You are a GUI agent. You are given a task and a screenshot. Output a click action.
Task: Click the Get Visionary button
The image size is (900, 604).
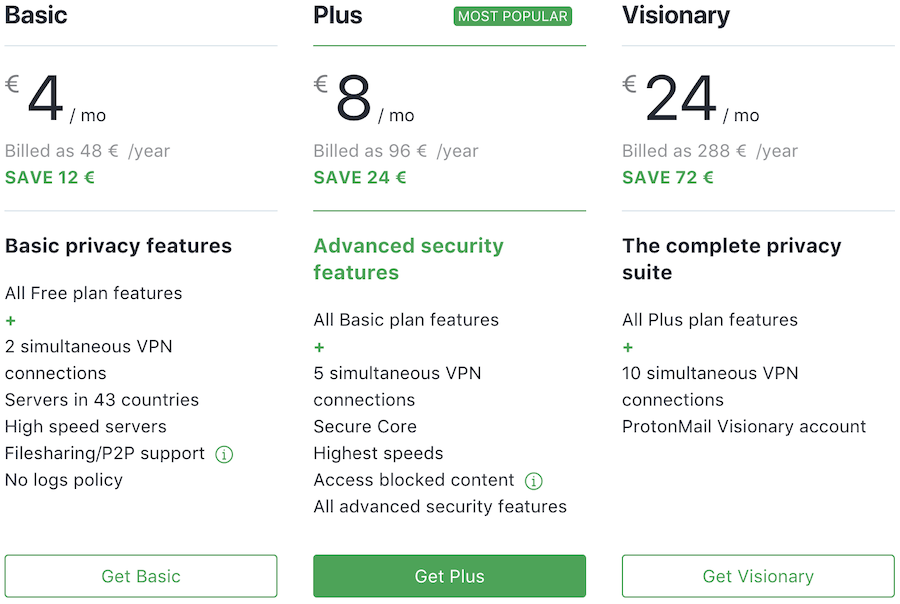758,576
